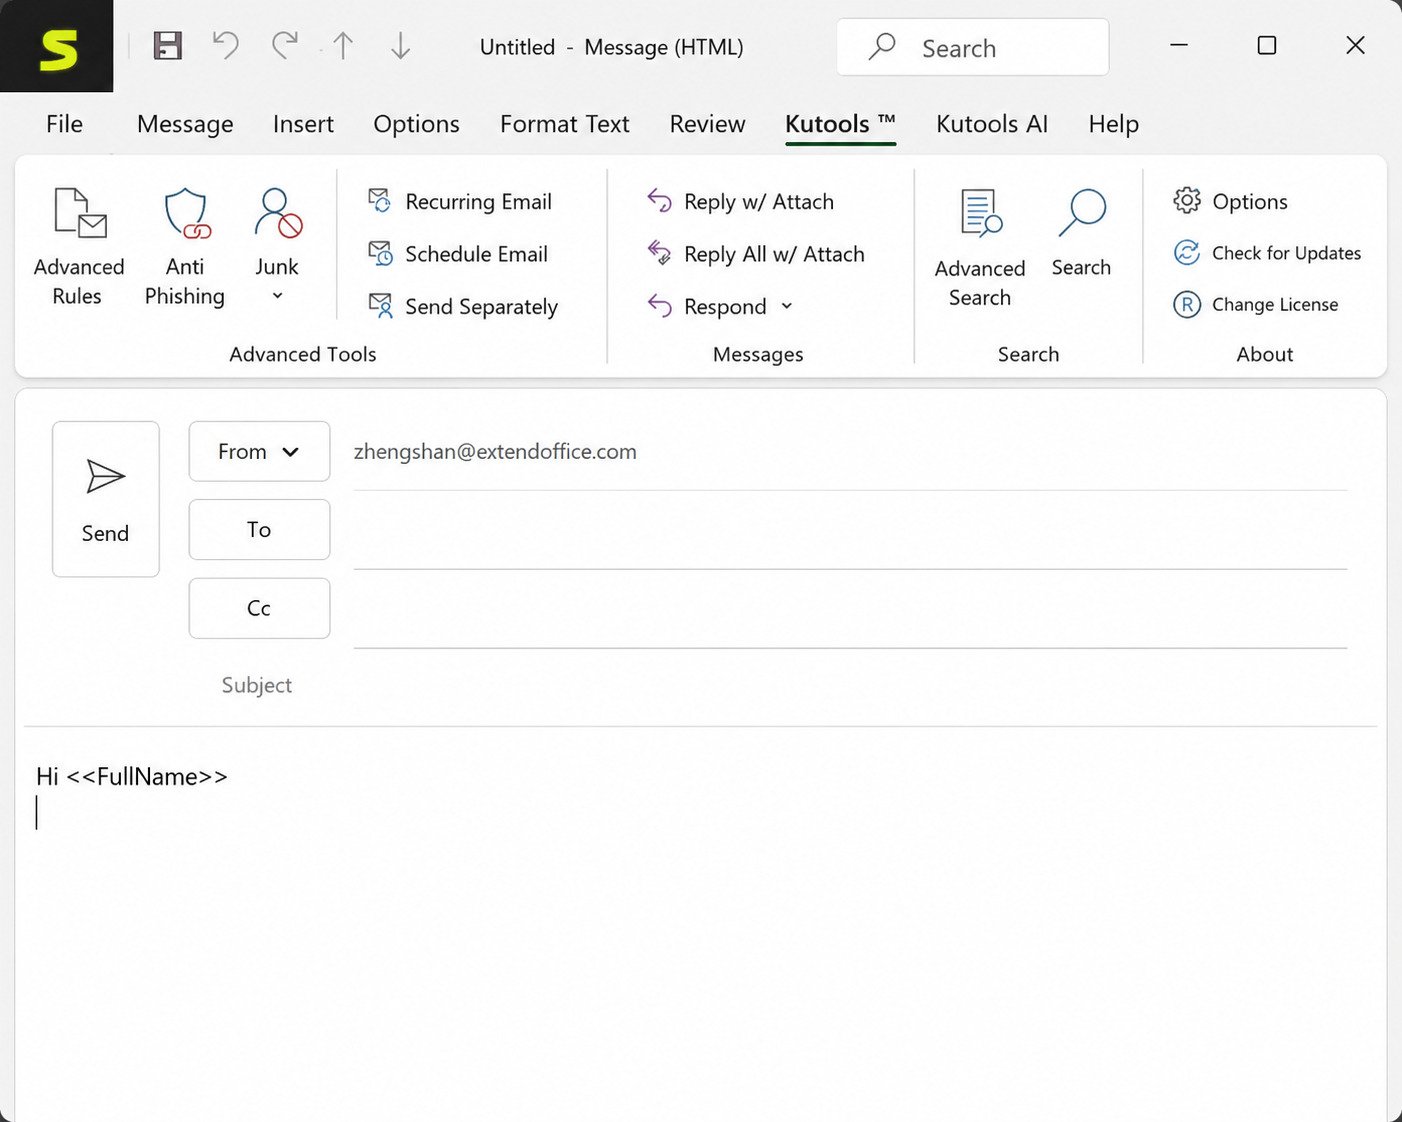Click Send Separately option

coord(463,306)
